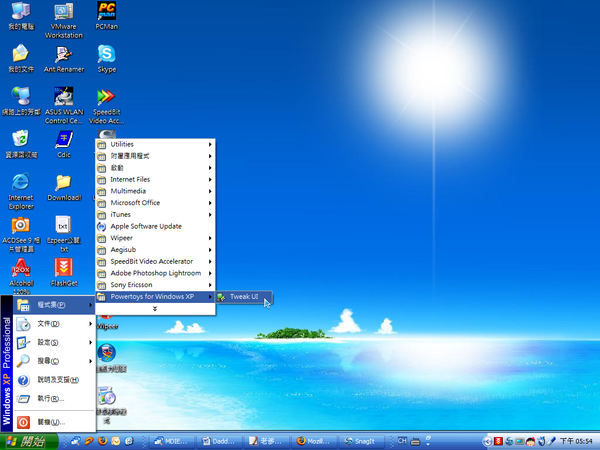Show hidden tray icons arrow
The image size is (600, 450).
tap(487, 442)
